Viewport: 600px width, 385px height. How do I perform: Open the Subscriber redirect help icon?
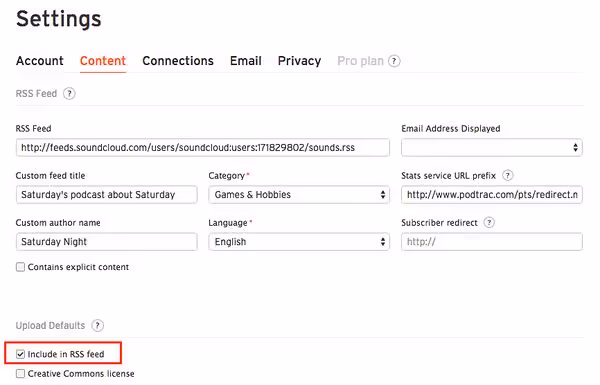(489, 223)
